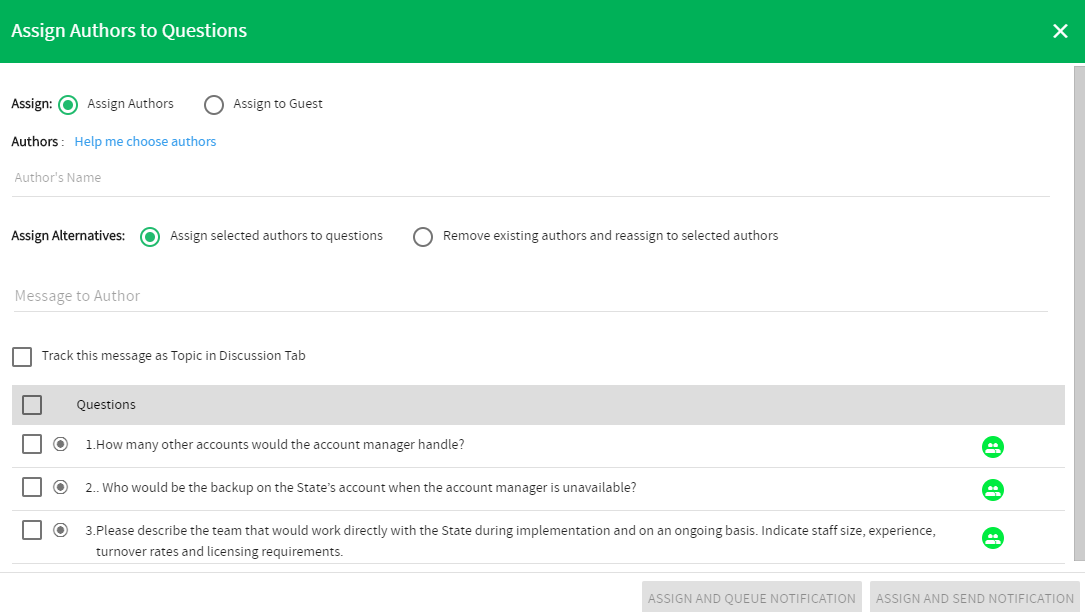Tick the checkbox for question 3
Image resolution: width=1085 pixels, height=612 pixels.
click(x=32, y=530)
